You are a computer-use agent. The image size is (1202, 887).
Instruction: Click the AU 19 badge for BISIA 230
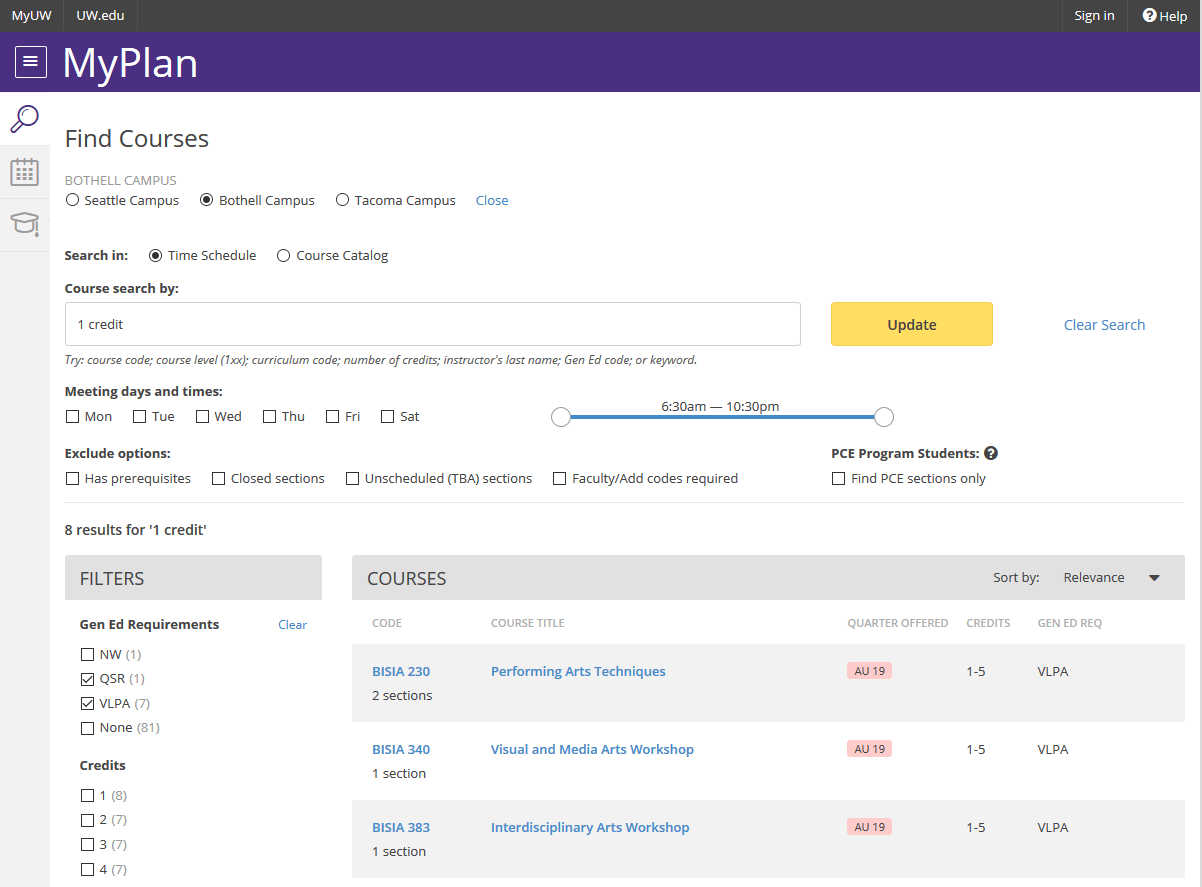tap(869, 671)
